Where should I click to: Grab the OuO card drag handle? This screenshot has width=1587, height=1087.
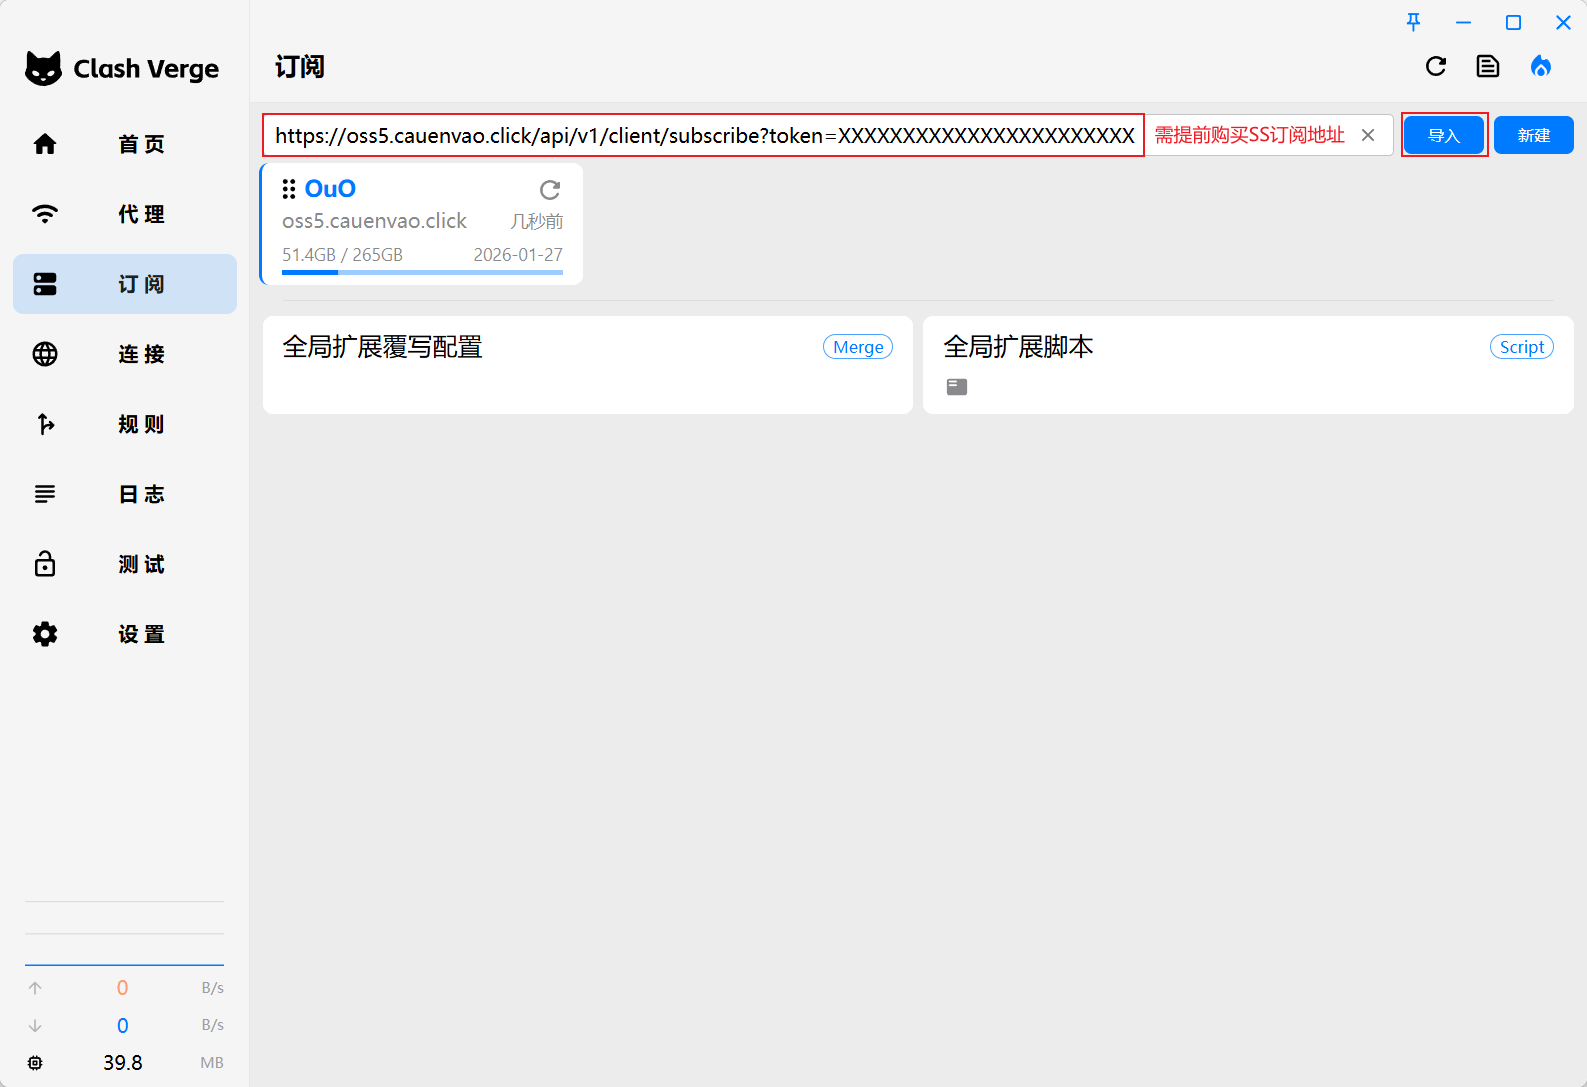tap(289, 189)
